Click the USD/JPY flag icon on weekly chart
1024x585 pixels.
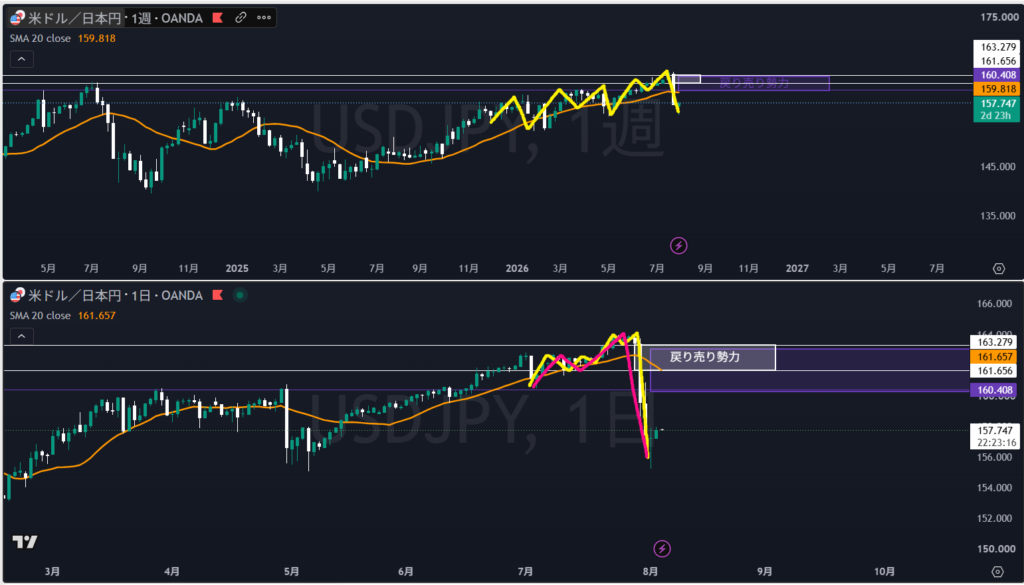(17, 18)
